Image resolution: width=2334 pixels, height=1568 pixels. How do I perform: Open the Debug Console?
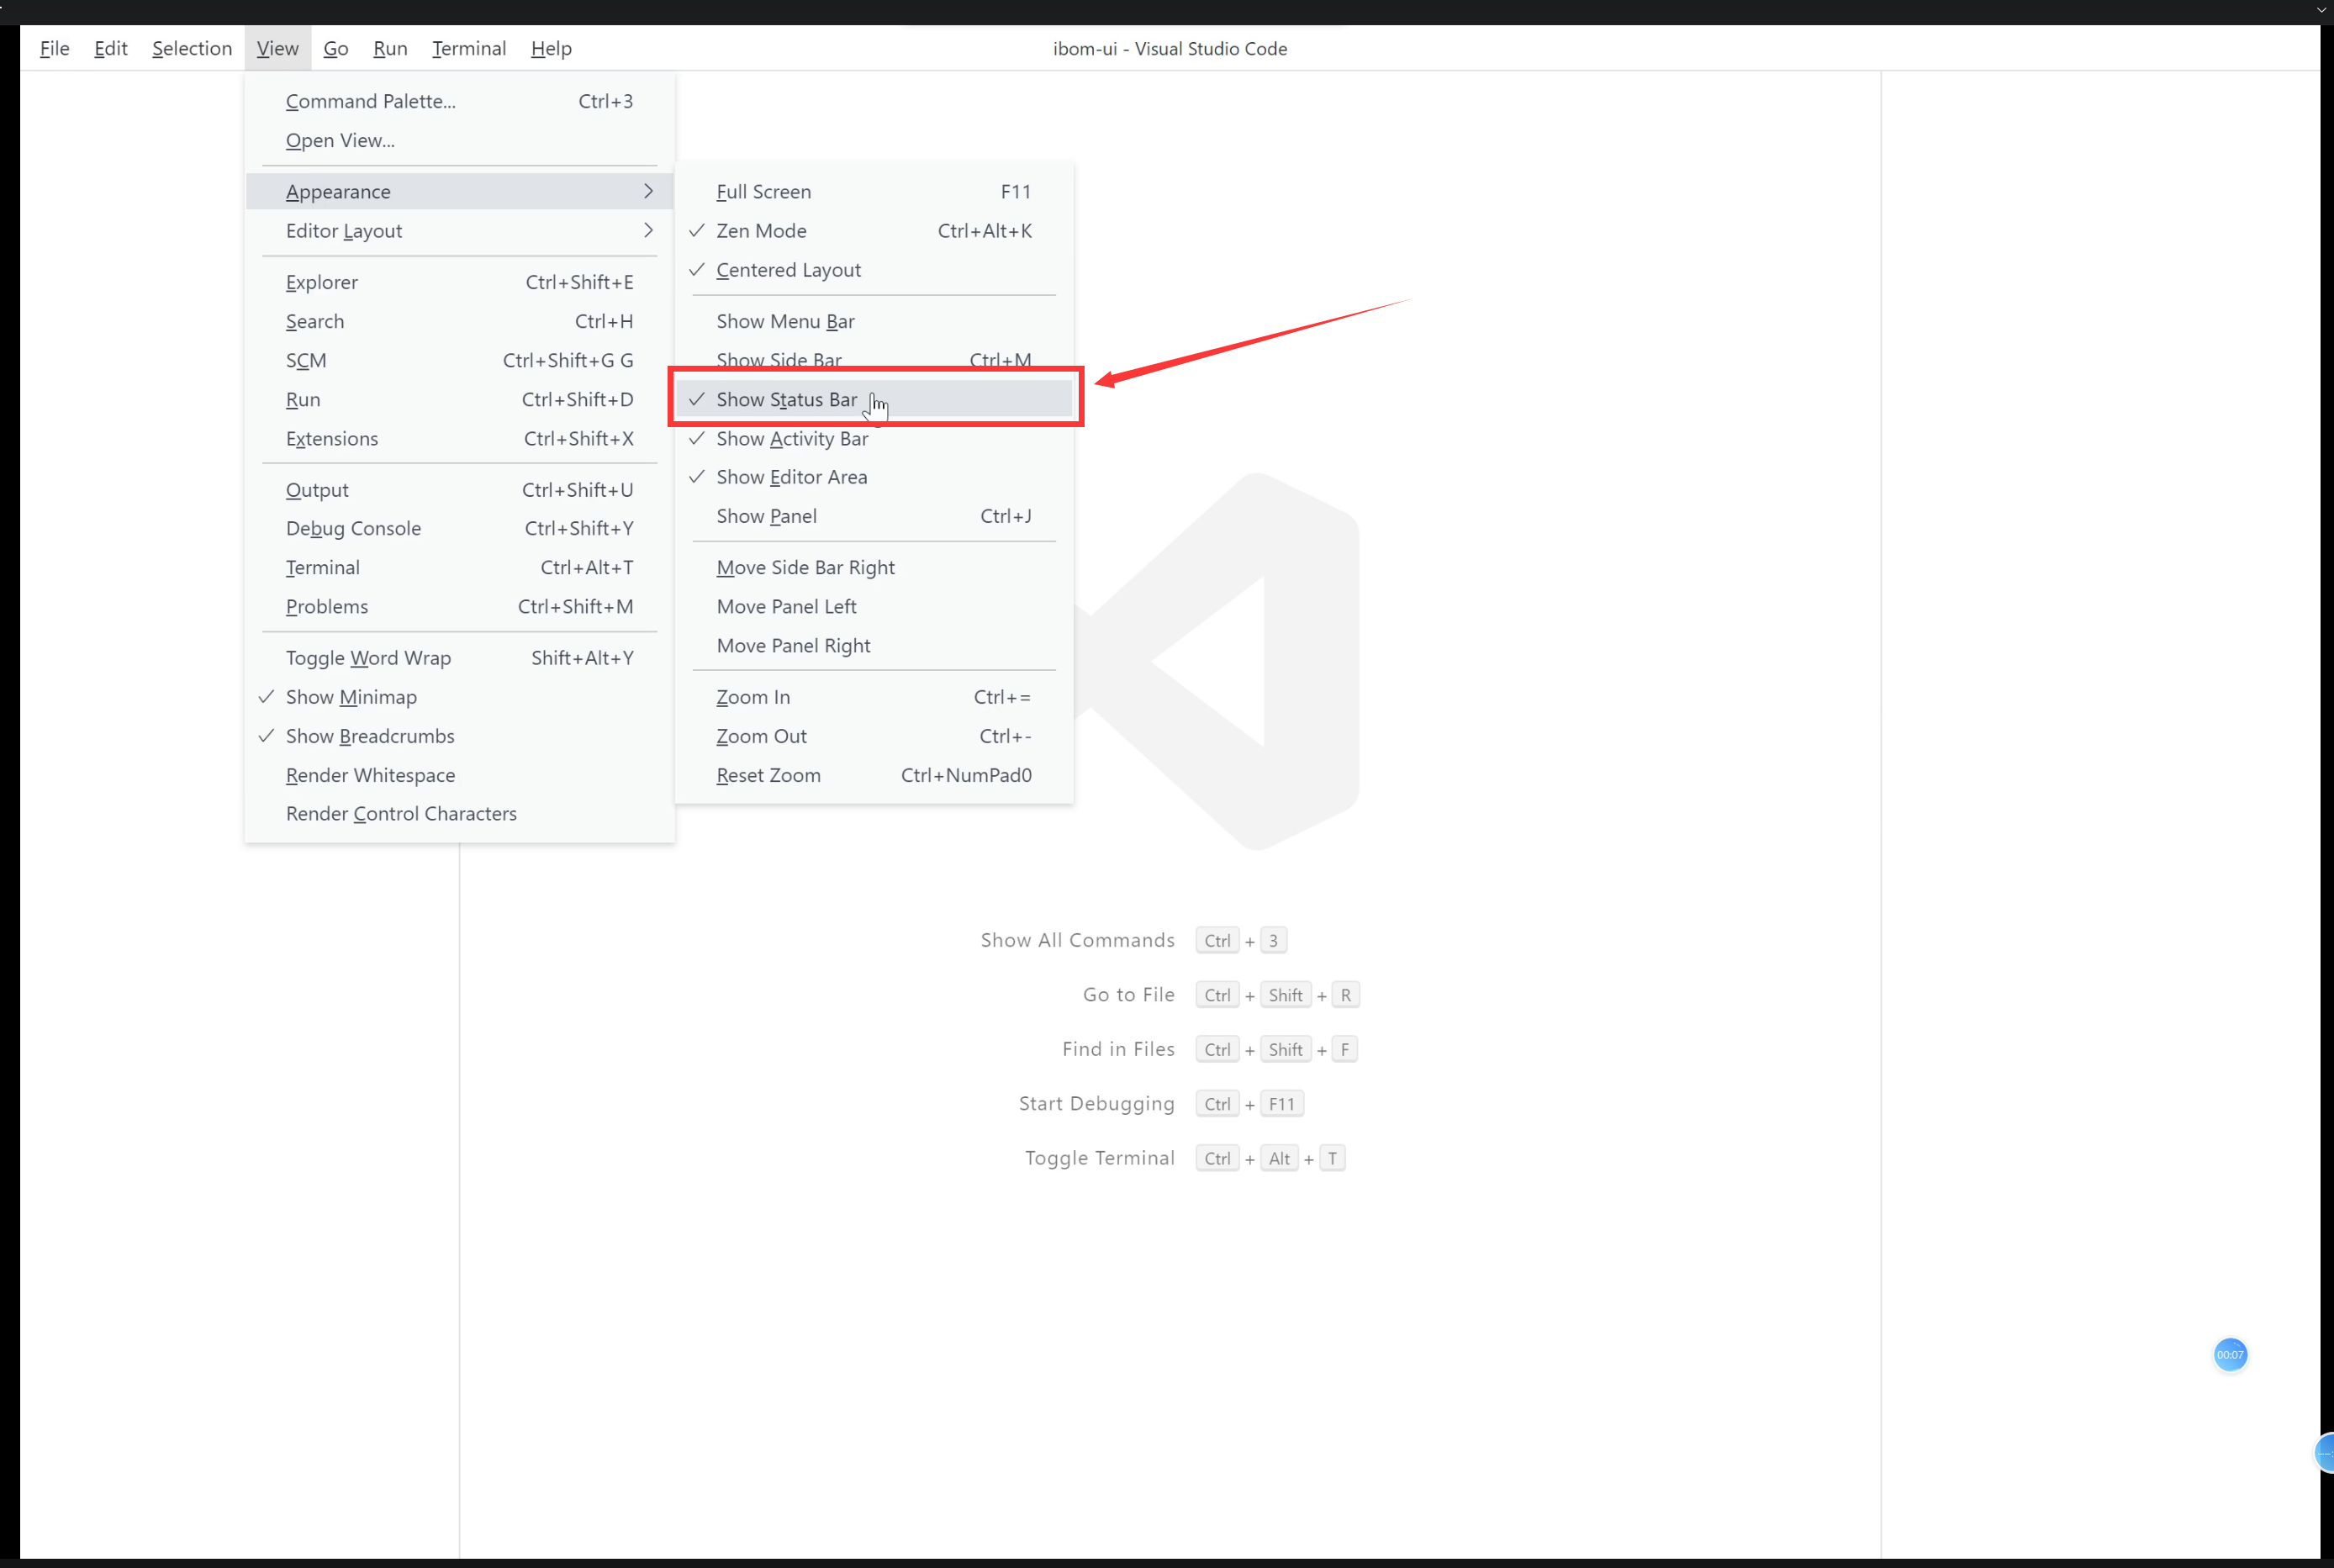(x=352, y=528)
